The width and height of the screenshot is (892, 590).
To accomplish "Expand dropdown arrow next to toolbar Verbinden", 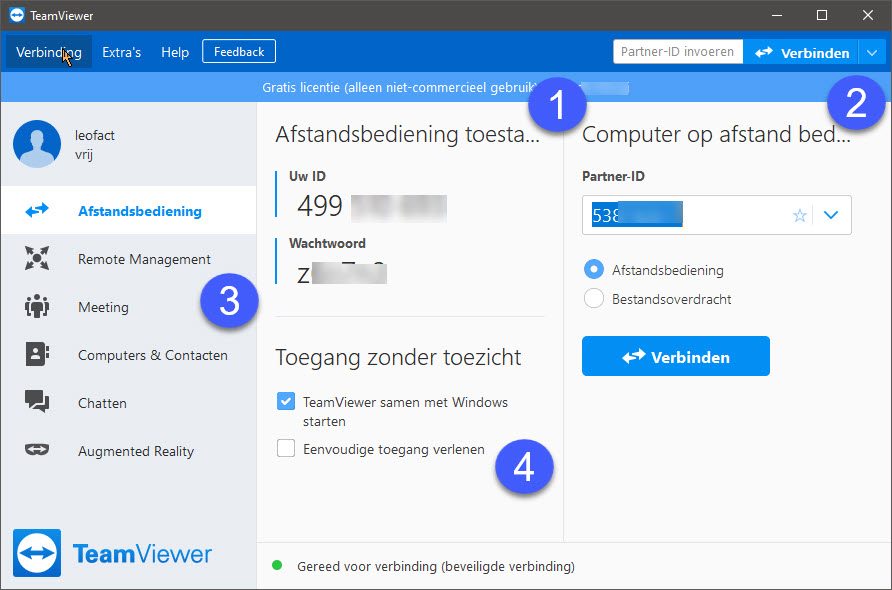I will (x=872, y=53).
